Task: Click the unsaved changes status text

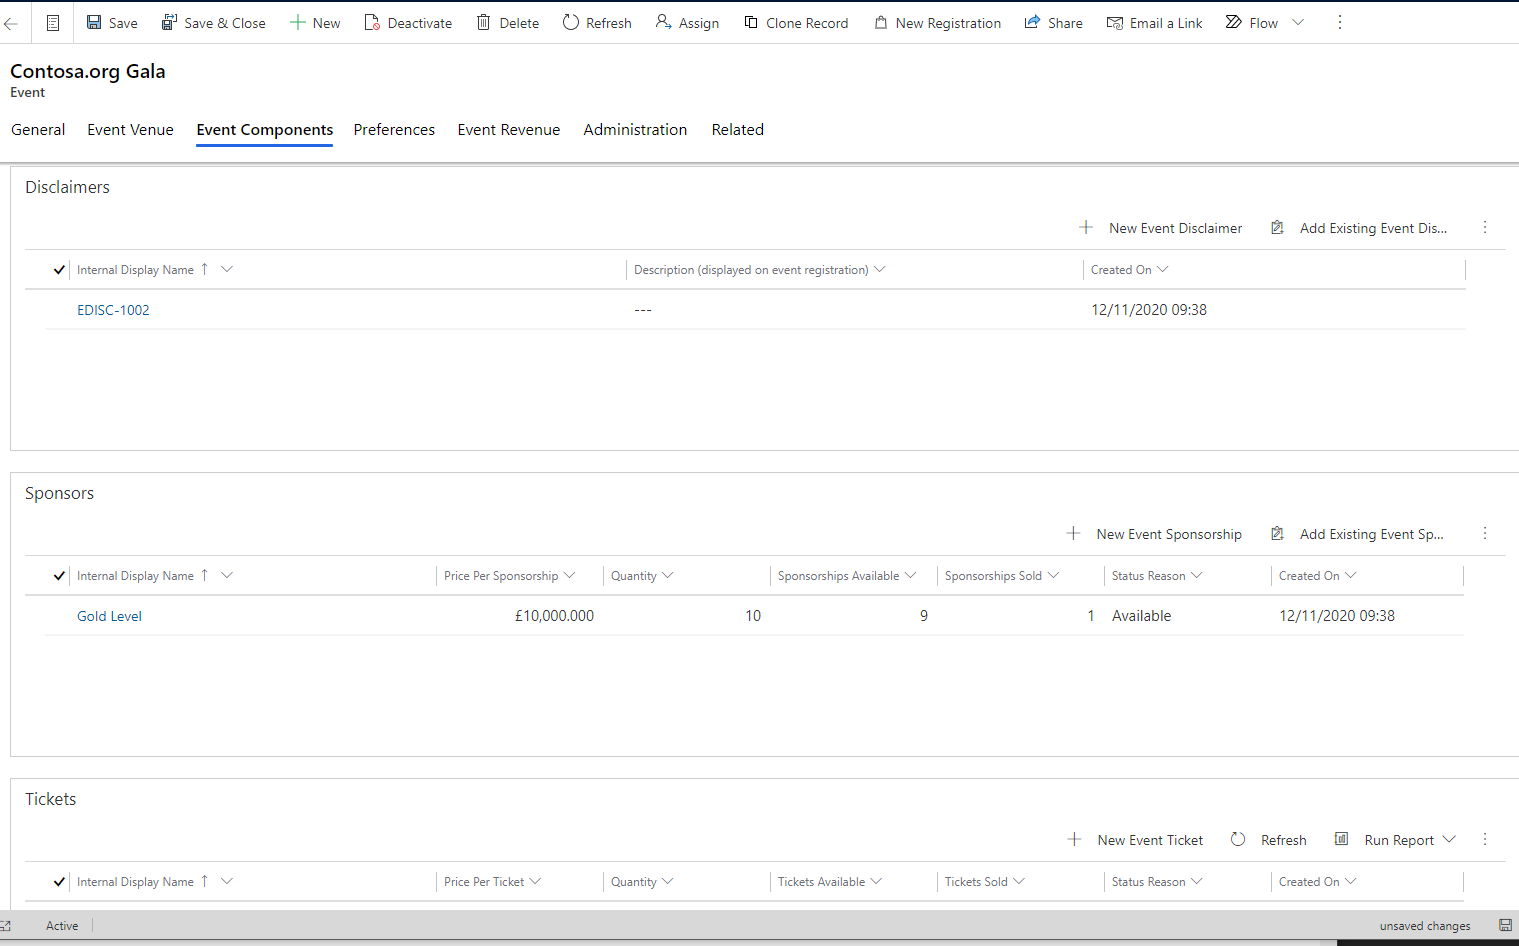Action: click(x=1425, y=926)
